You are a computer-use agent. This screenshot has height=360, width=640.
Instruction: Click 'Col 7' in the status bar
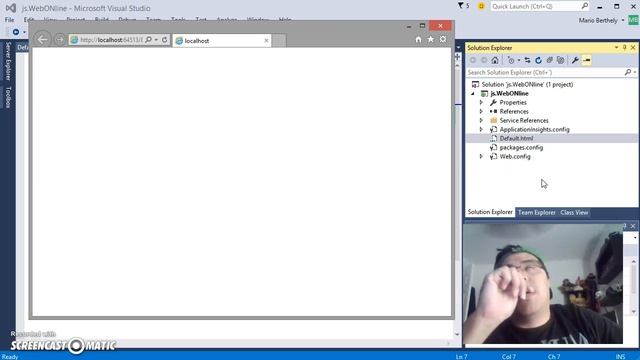point(509,357)
